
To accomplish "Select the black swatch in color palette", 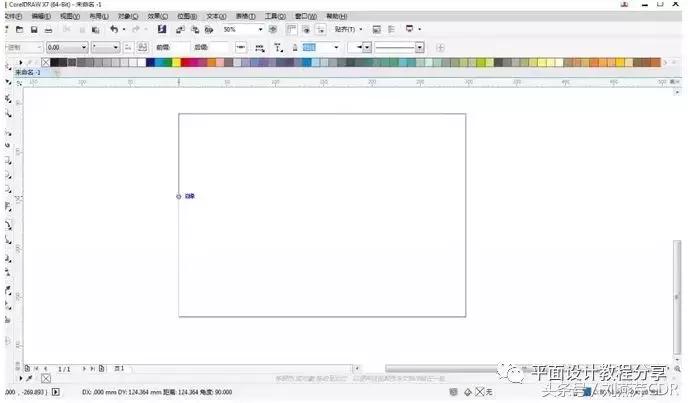I will click(54, 62).
